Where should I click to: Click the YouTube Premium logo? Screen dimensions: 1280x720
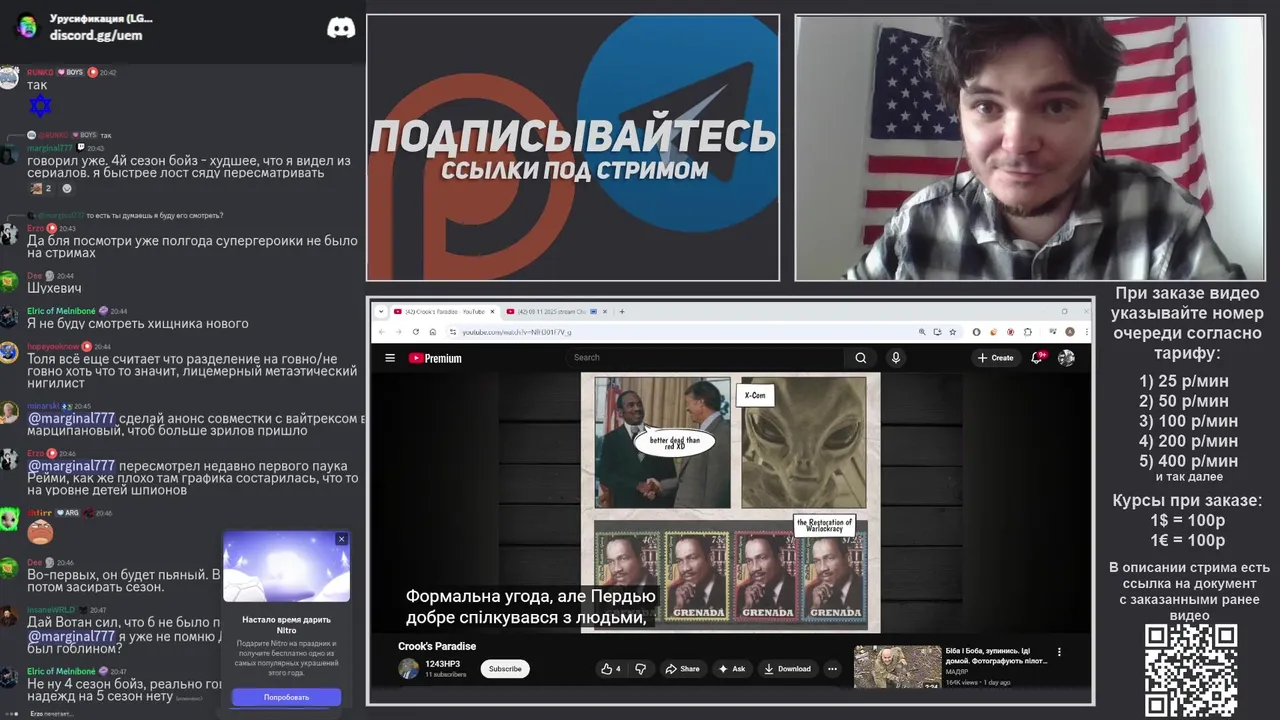(x=435, y=358)
